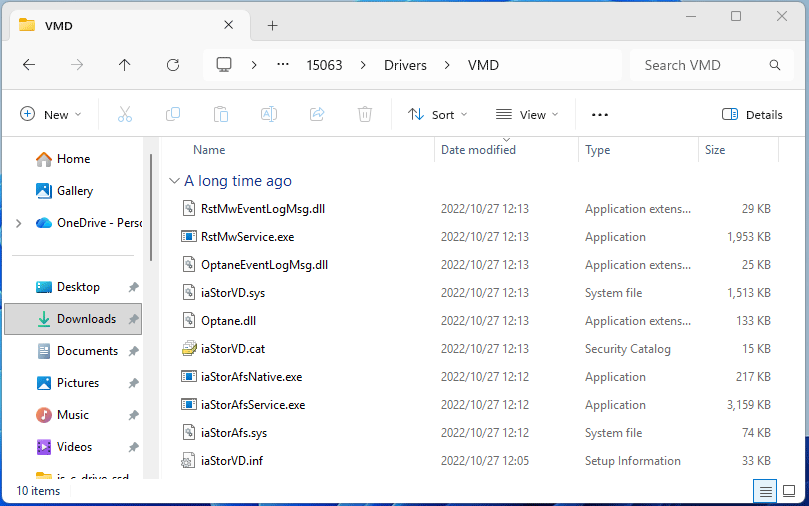Pin toggle next to Desktop
The image size is (809, 506).
point(133,287)
